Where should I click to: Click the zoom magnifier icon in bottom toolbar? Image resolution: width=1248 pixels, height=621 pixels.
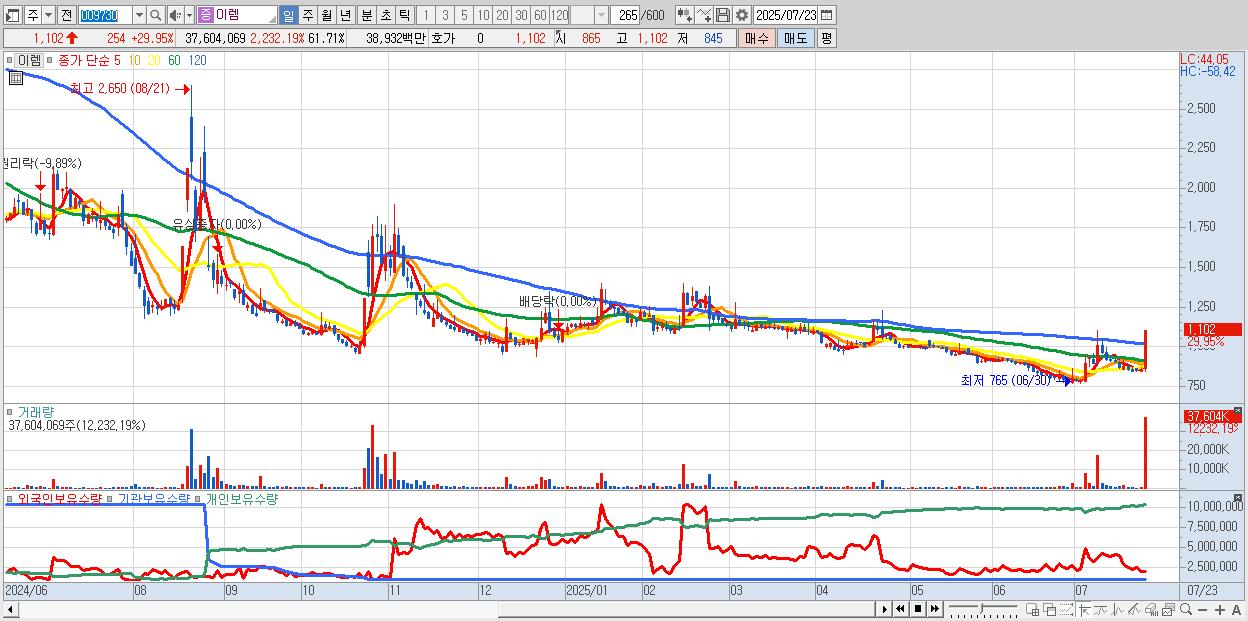(1186, 609)
